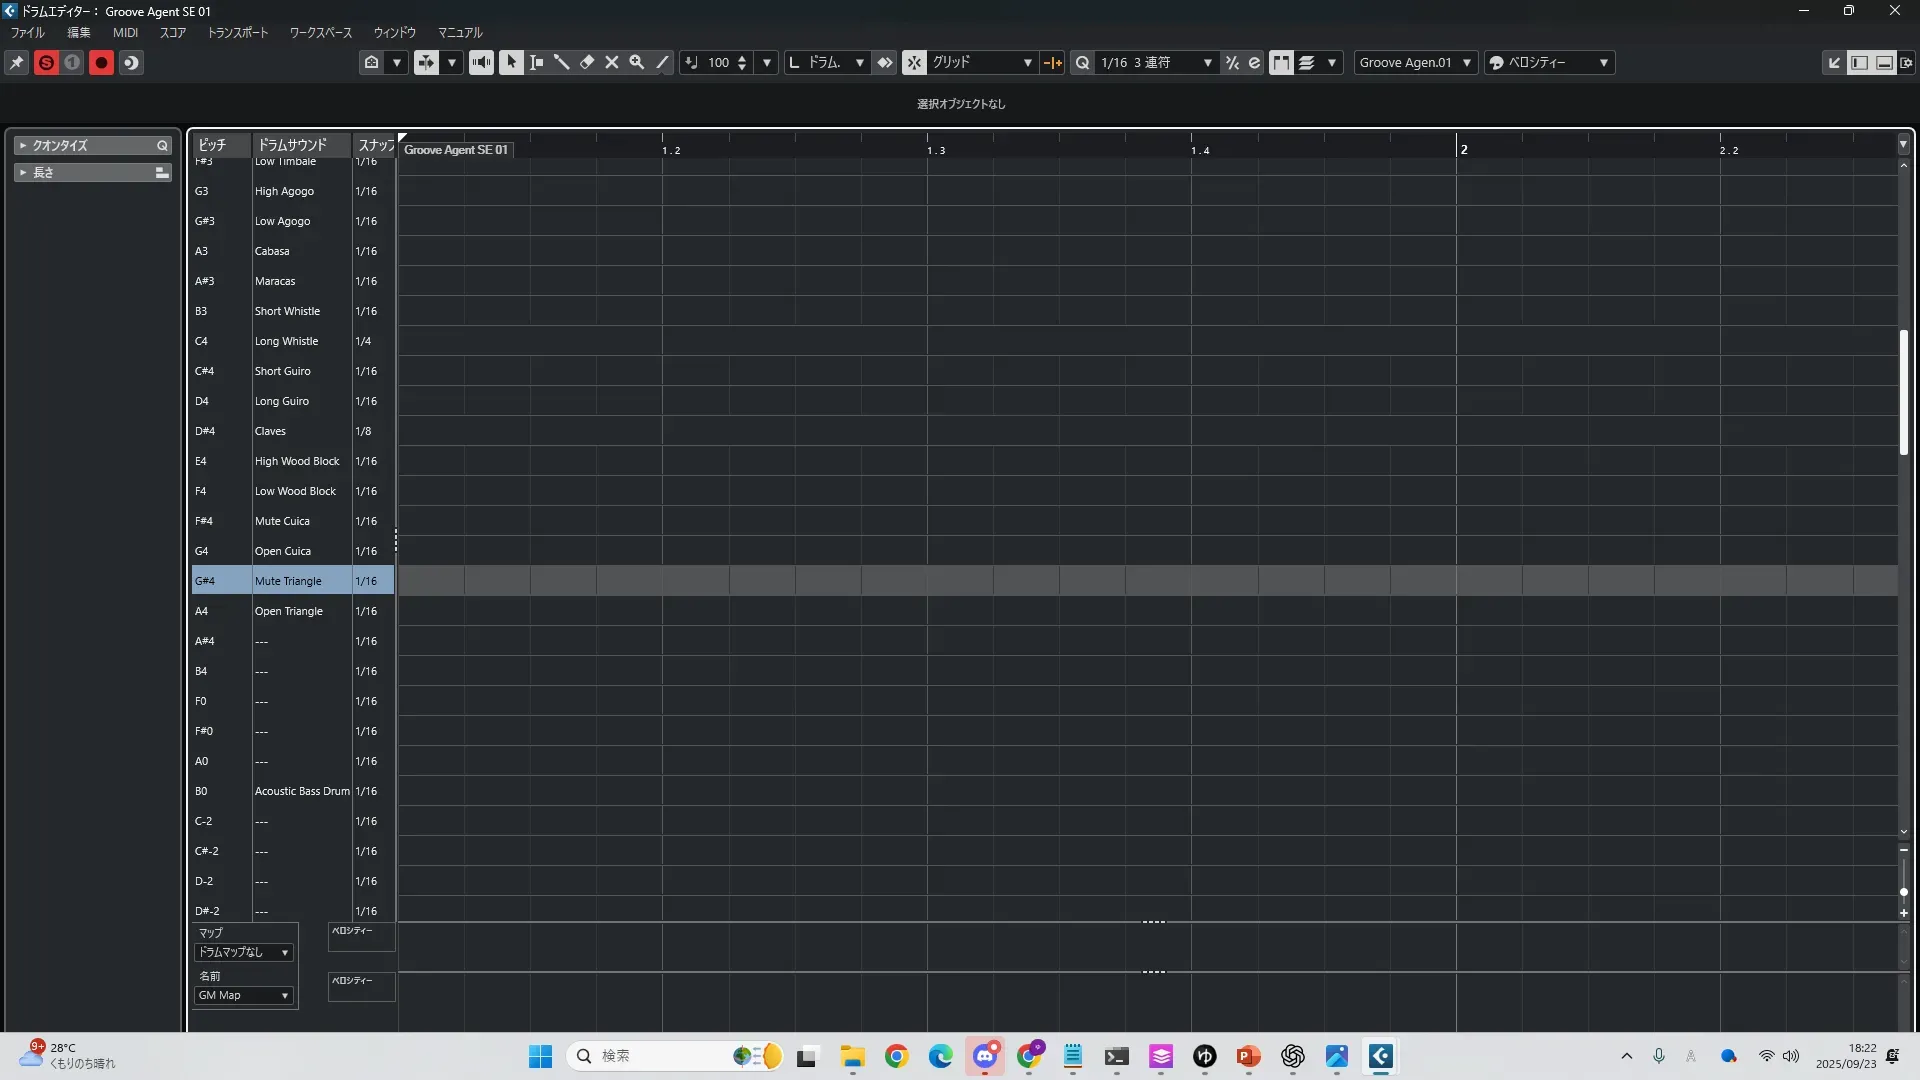Select the Erase tool in toolbar
The width and height of the screenshot is (1920, 1080).
(587, 62)
